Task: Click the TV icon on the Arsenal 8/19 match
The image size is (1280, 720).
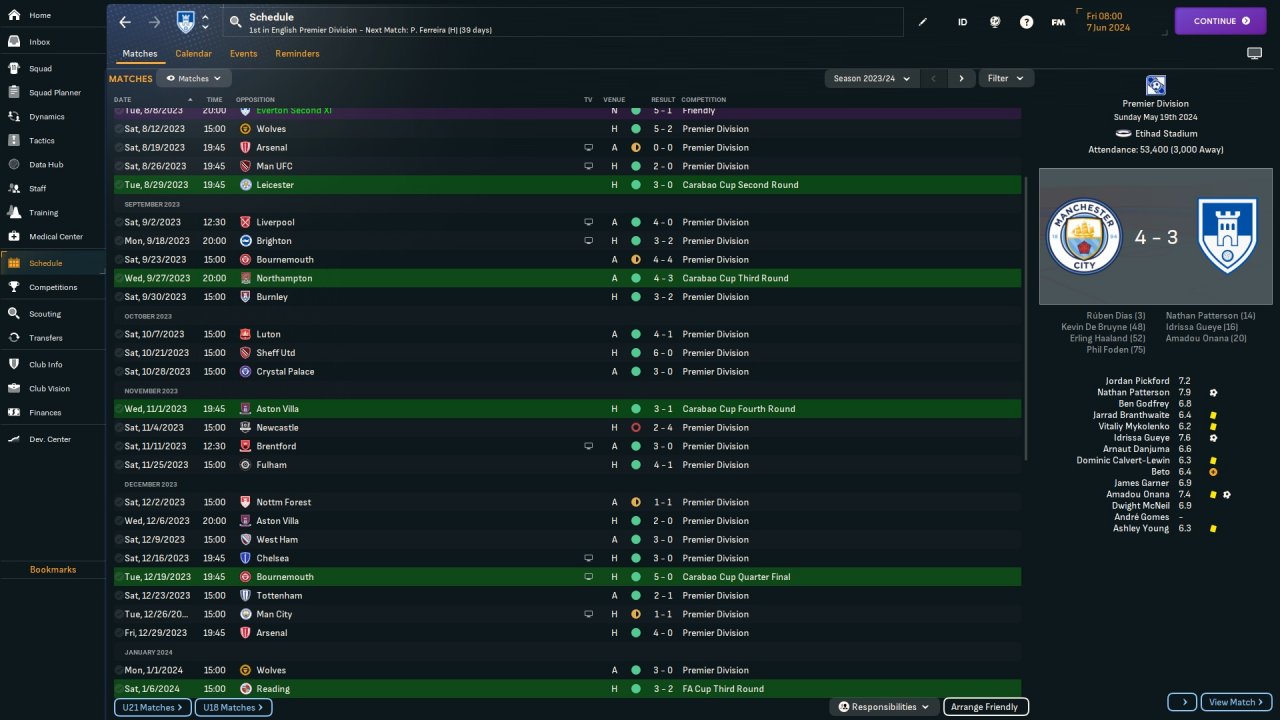Action: pyautogui.click(x=589, y=148)
